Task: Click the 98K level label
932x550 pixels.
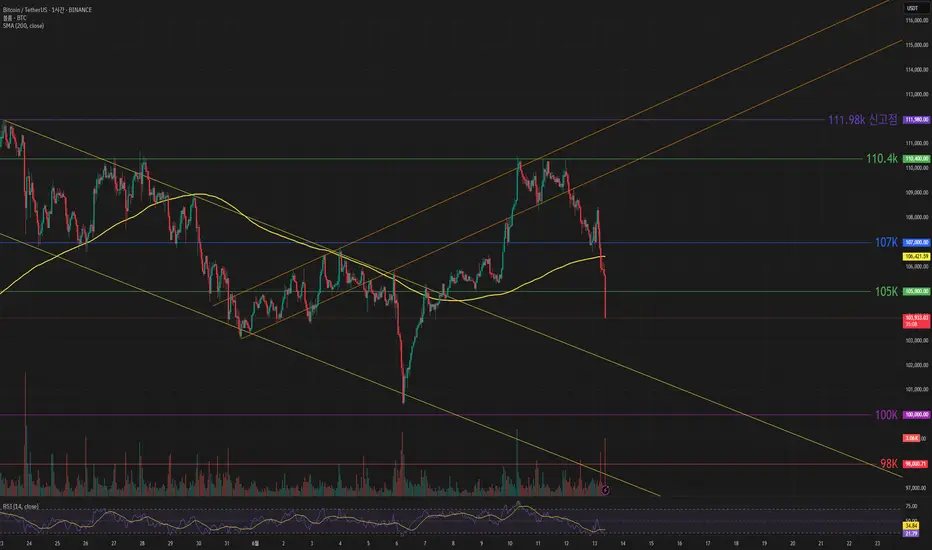Action: (889, 464)
